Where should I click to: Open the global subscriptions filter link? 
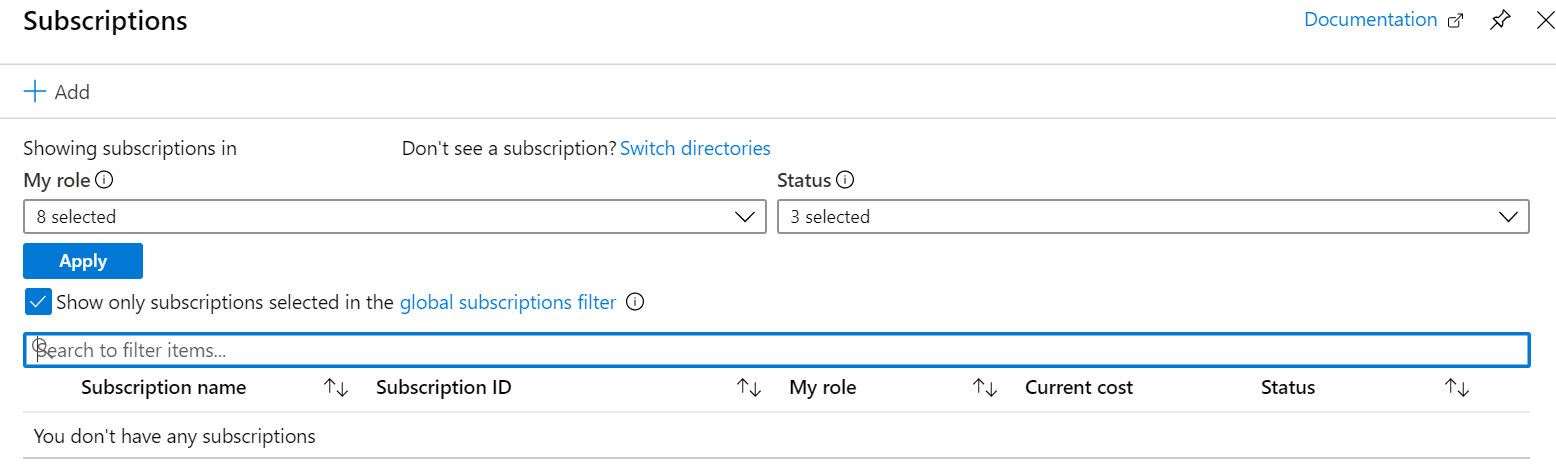pos(508,302)
